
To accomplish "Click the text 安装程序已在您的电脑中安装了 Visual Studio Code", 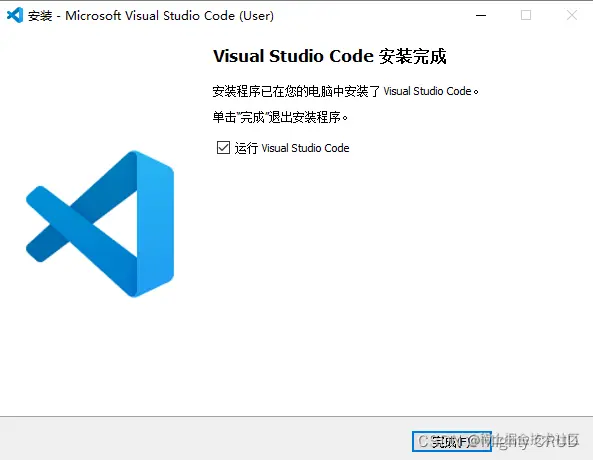I will tap(345, 91).
